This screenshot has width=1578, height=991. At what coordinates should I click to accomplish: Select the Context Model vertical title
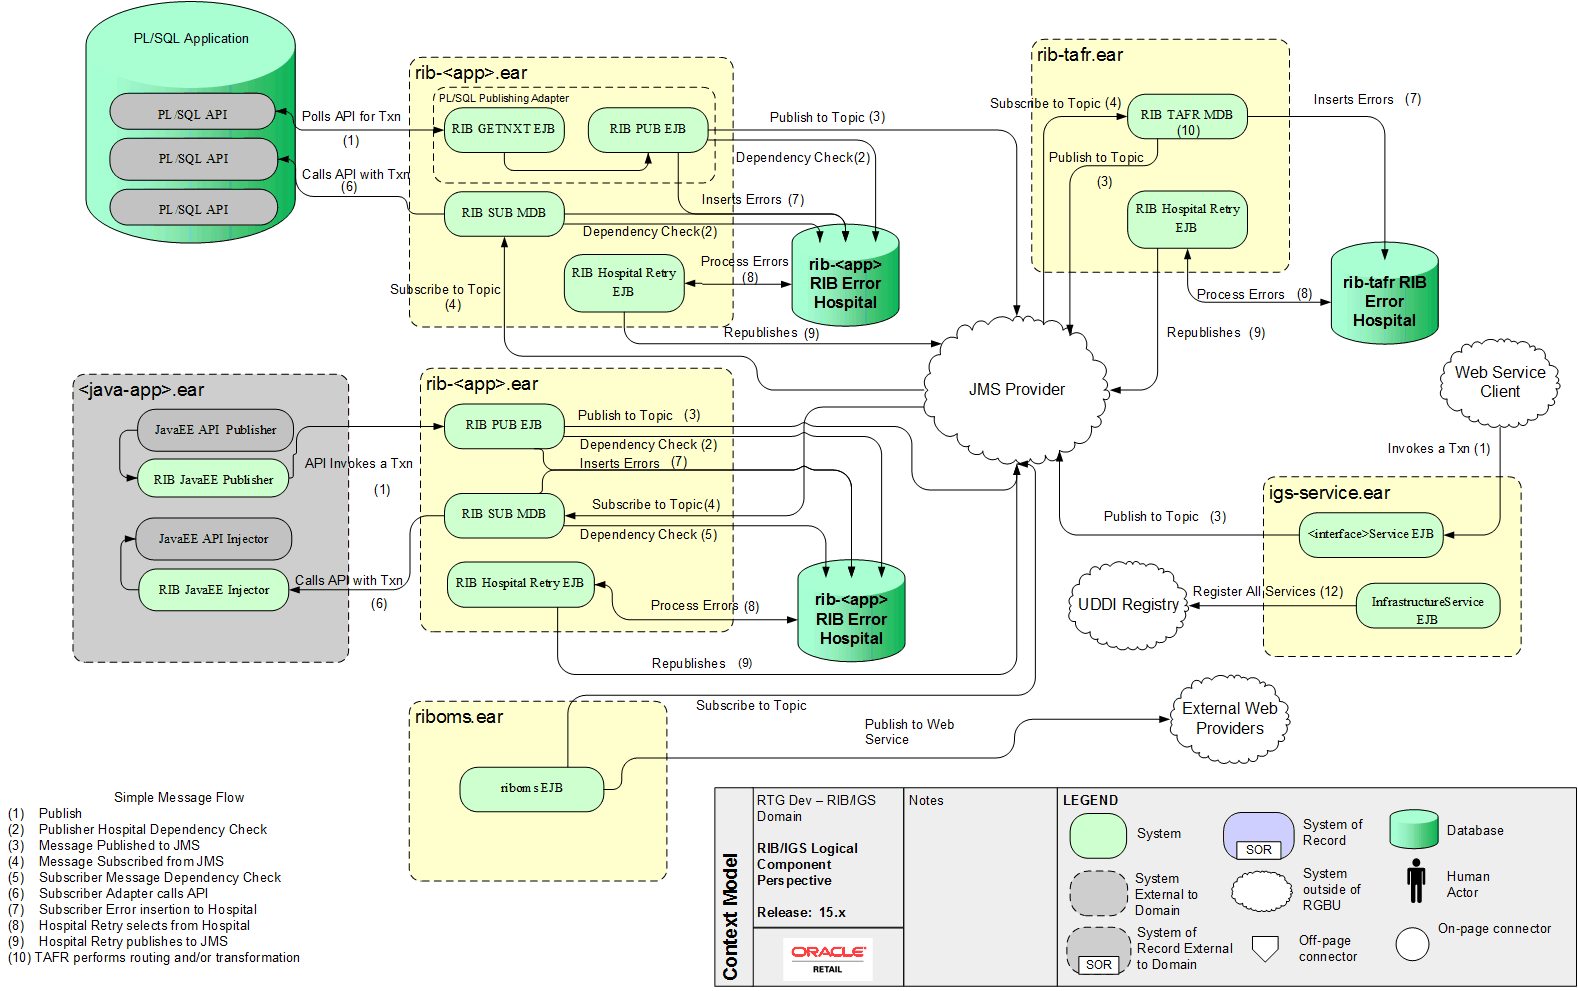(x=731, y=917)
